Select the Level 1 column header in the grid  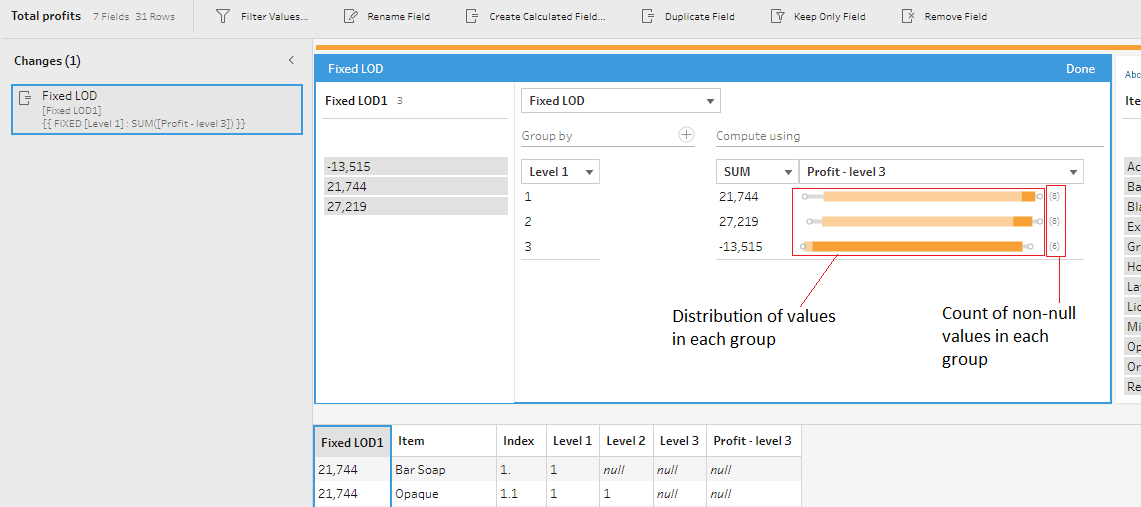pos(573,441)
